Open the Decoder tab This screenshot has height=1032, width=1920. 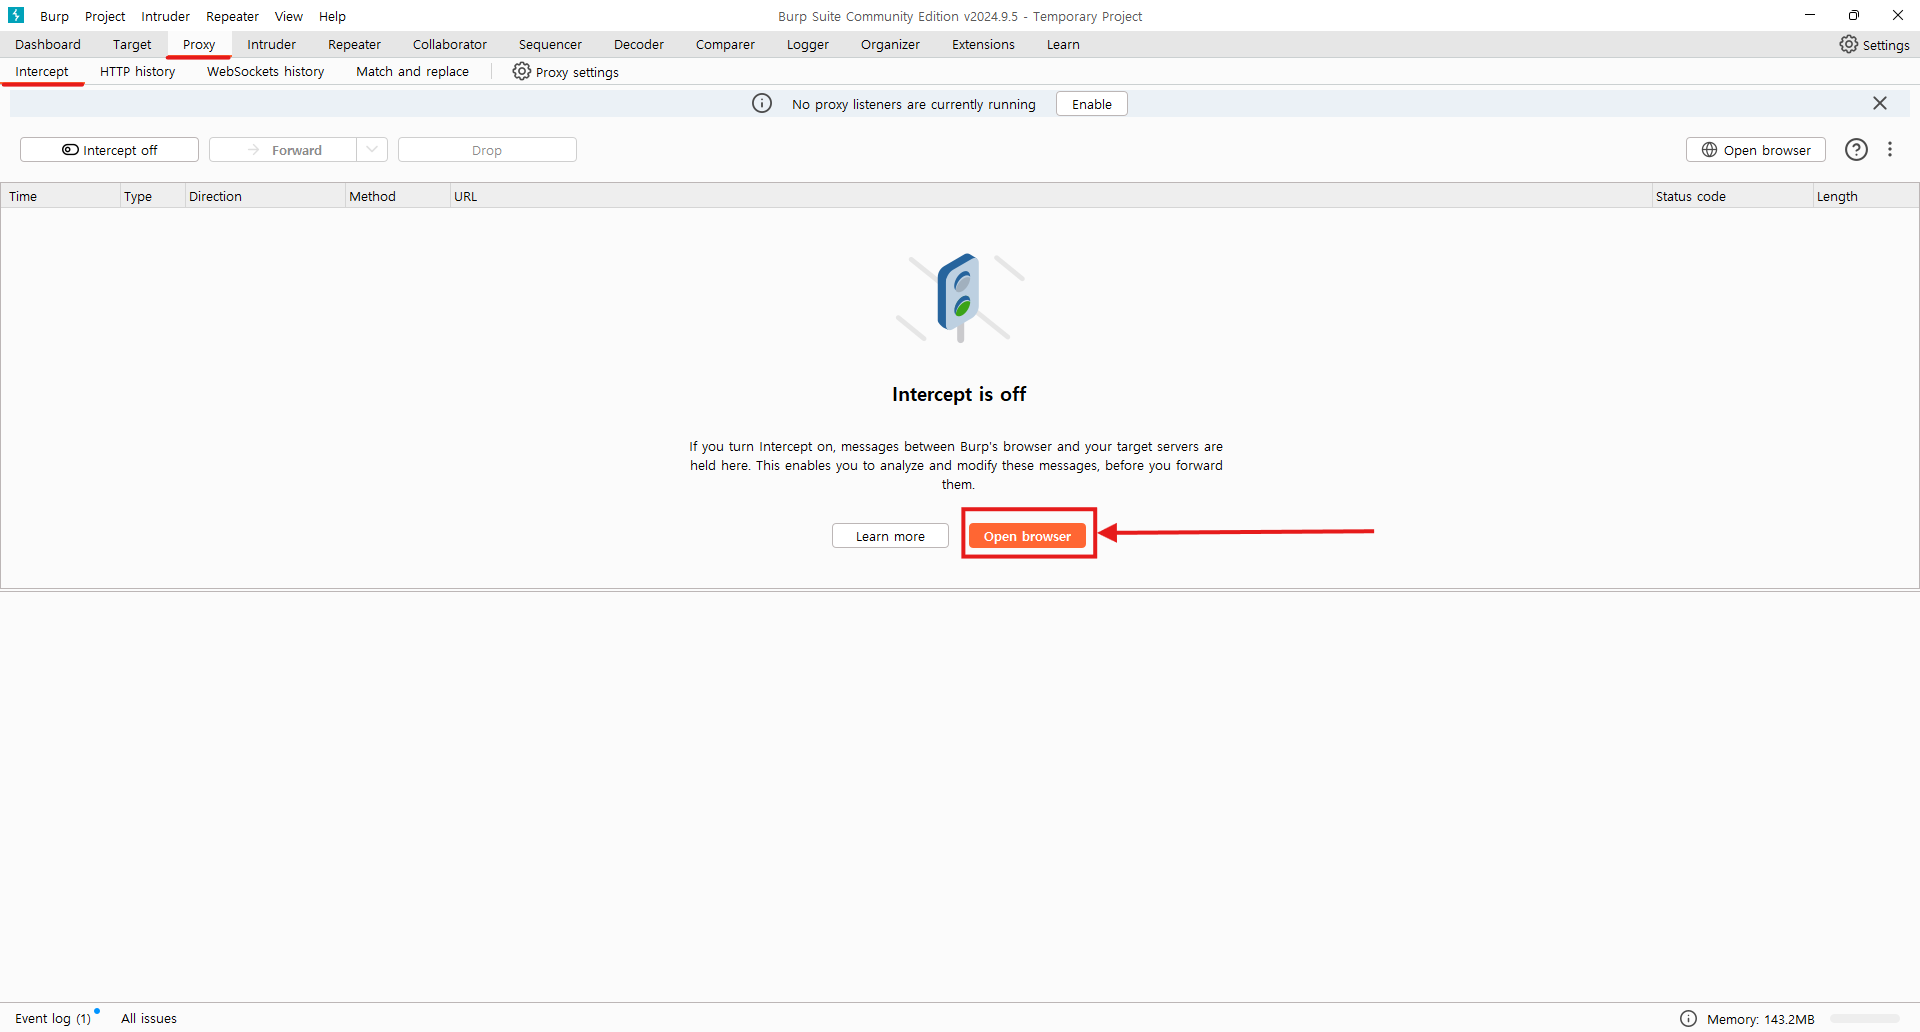tap(639, 45)
